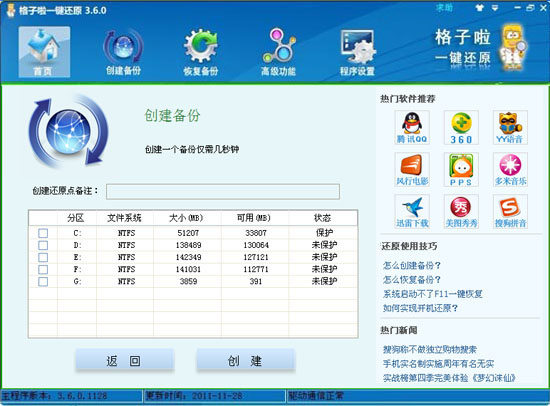Screen dimensions: 550x406
Task: Check the D: partition checkbox
Action: (43, 245)
